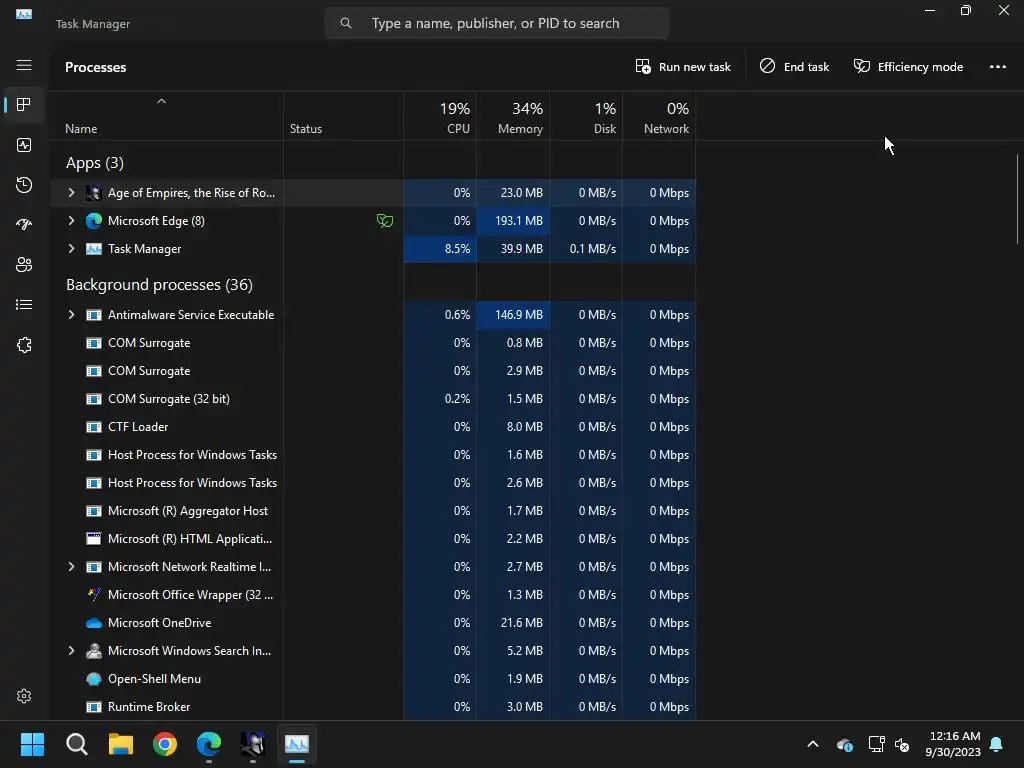The width and height of the screenshot is (1024, 768).
Task: Click the Open-Shell Menu process icon
Action: pyautogui.click(x=94, y=679)
